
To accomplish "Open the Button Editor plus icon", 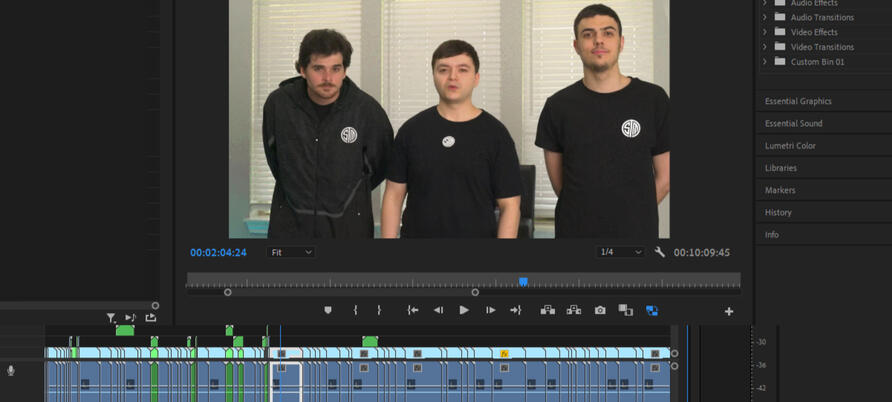I will click(729, 312).
